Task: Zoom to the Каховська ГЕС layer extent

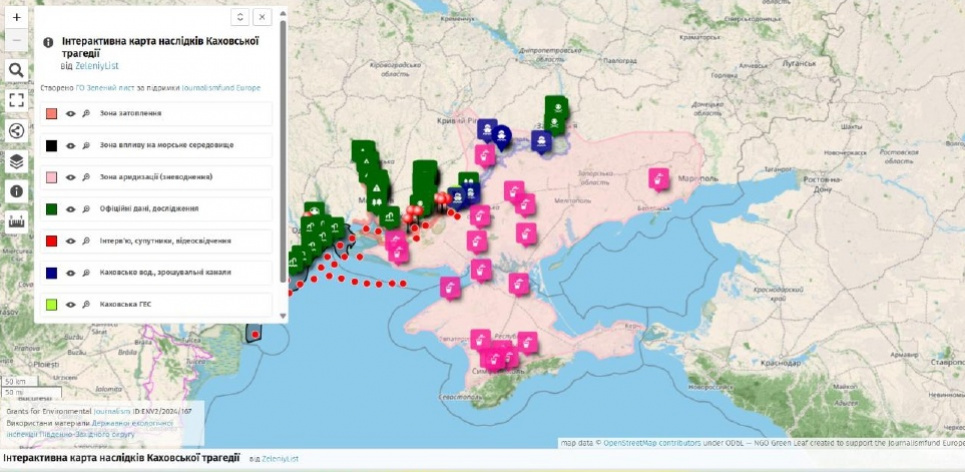Action: click(x=87, y=305)
